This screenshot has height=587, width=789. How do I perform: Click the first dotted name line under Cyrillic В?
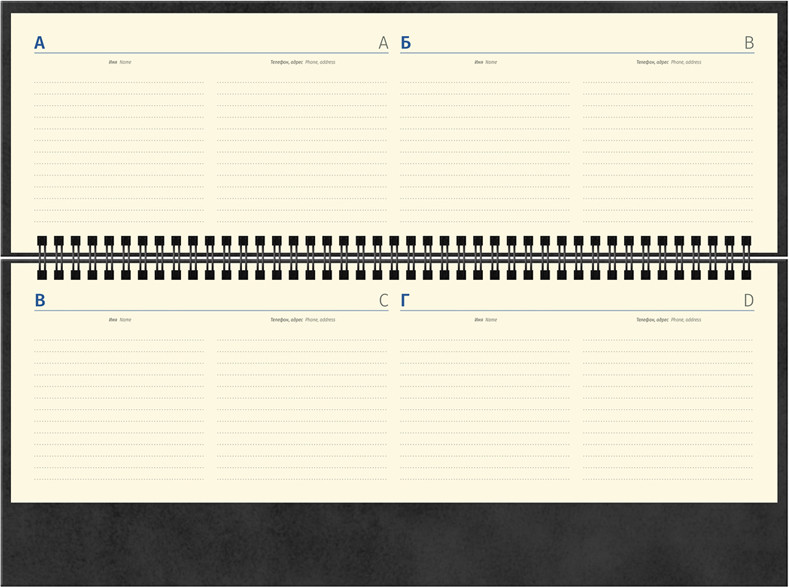tap(119, 339)
